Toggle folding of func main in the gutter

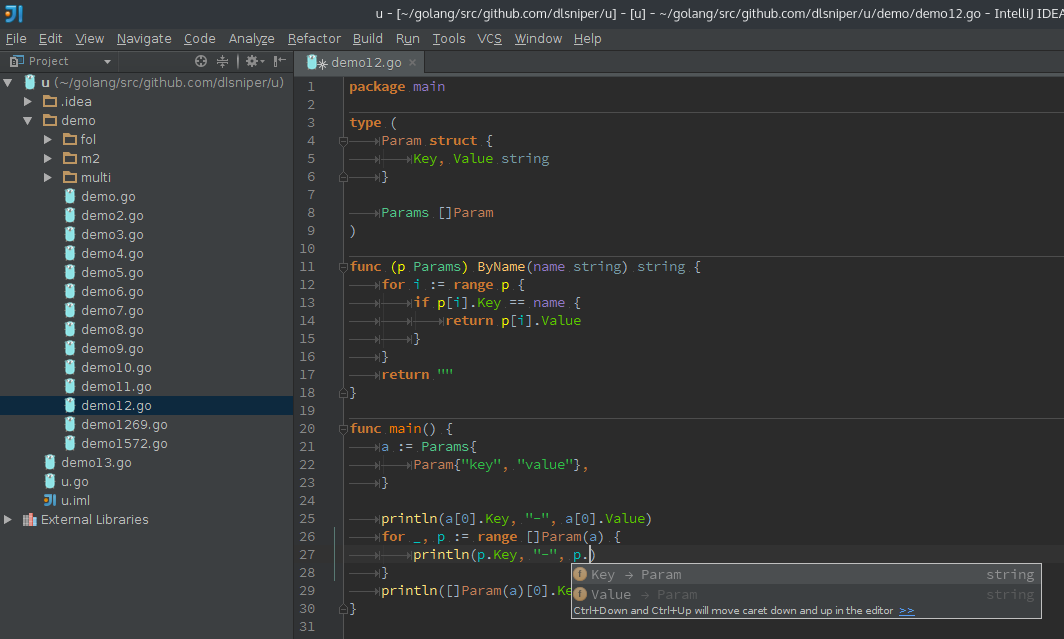[343, 428]
